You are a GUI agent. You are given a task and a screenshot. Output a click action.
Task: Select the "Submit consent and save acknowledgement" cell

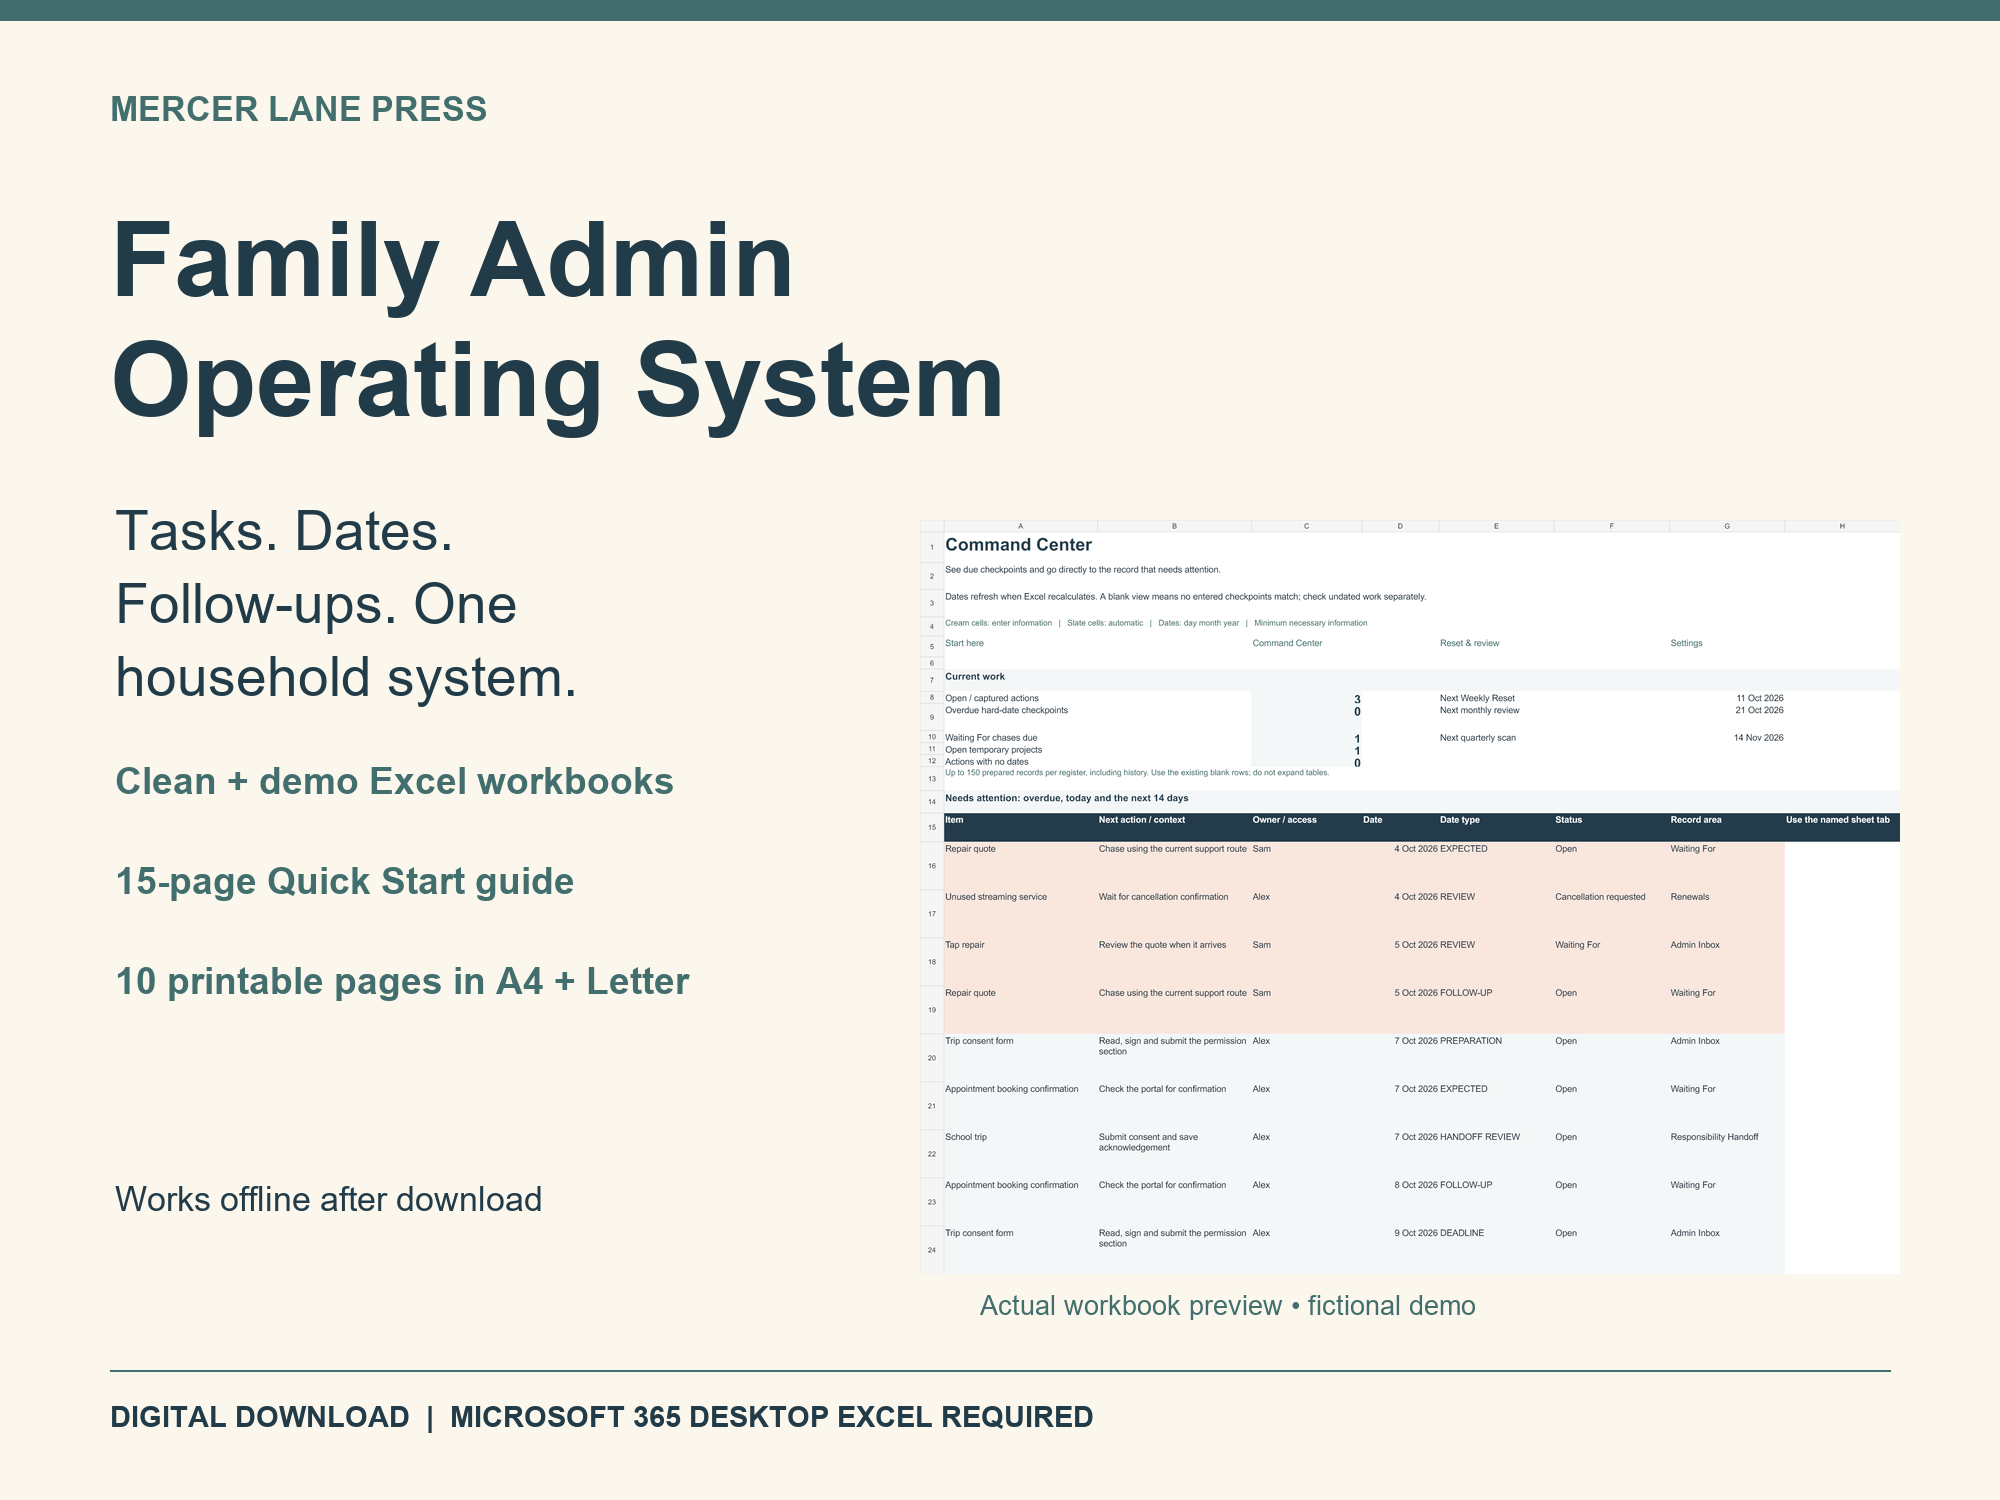pyautogui.click(x=1148, y=1142)
